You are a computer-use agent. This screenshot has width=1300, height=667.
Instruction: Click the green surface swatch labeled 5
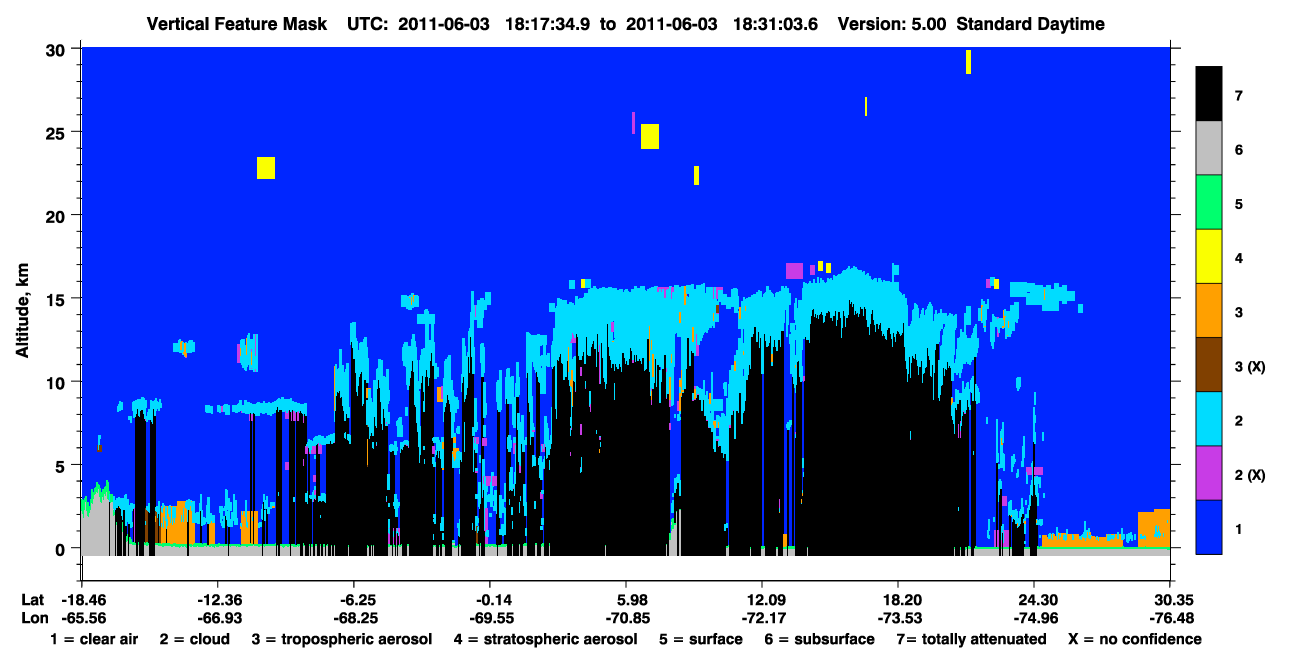tap(1209, 203)
